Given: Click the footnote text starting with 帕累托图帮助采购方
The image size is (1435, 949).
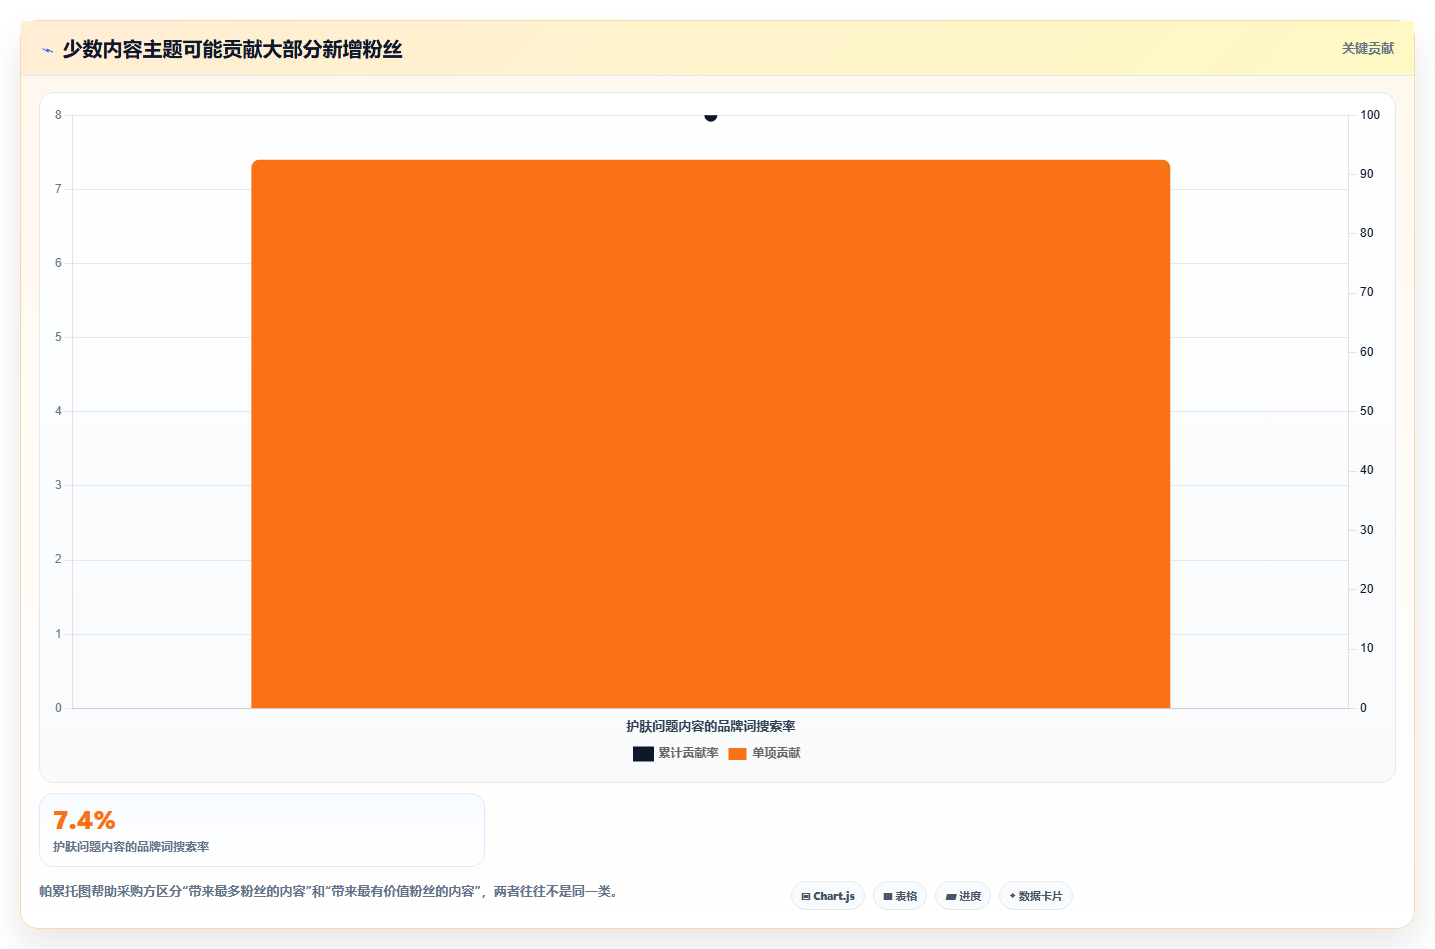Looking at the screenshot, I should [329, 891].
